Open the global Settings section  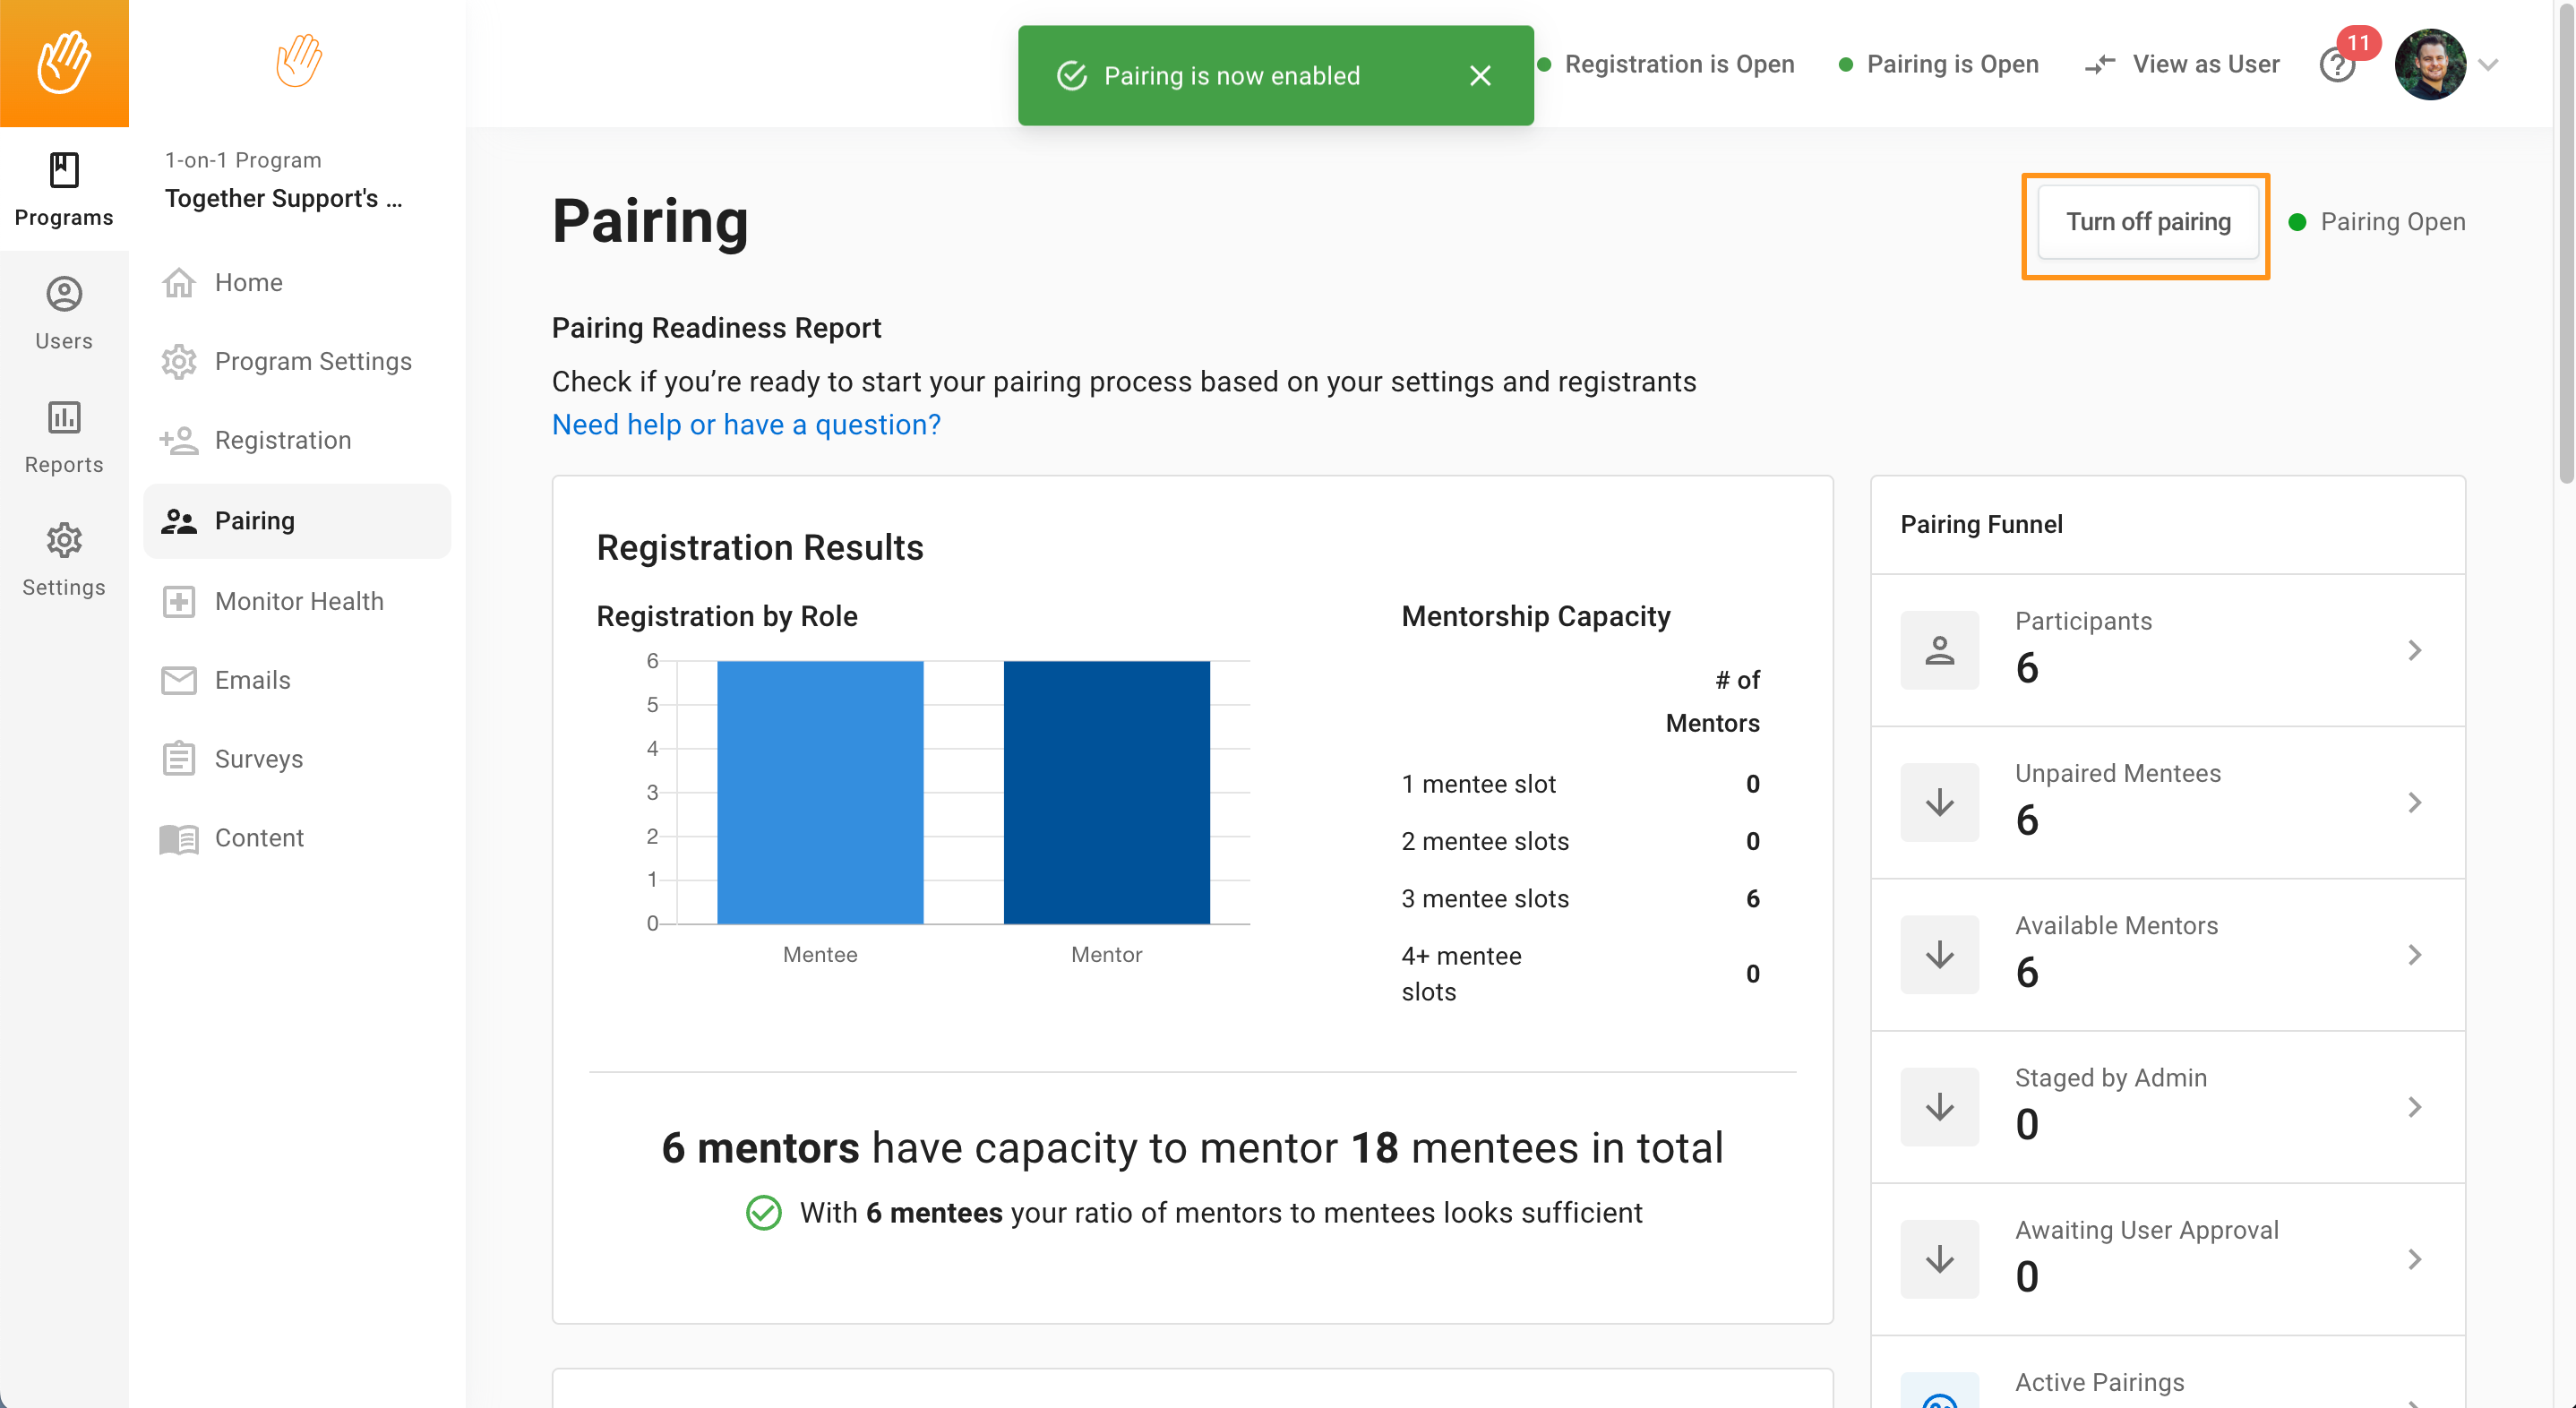point(64,560)
